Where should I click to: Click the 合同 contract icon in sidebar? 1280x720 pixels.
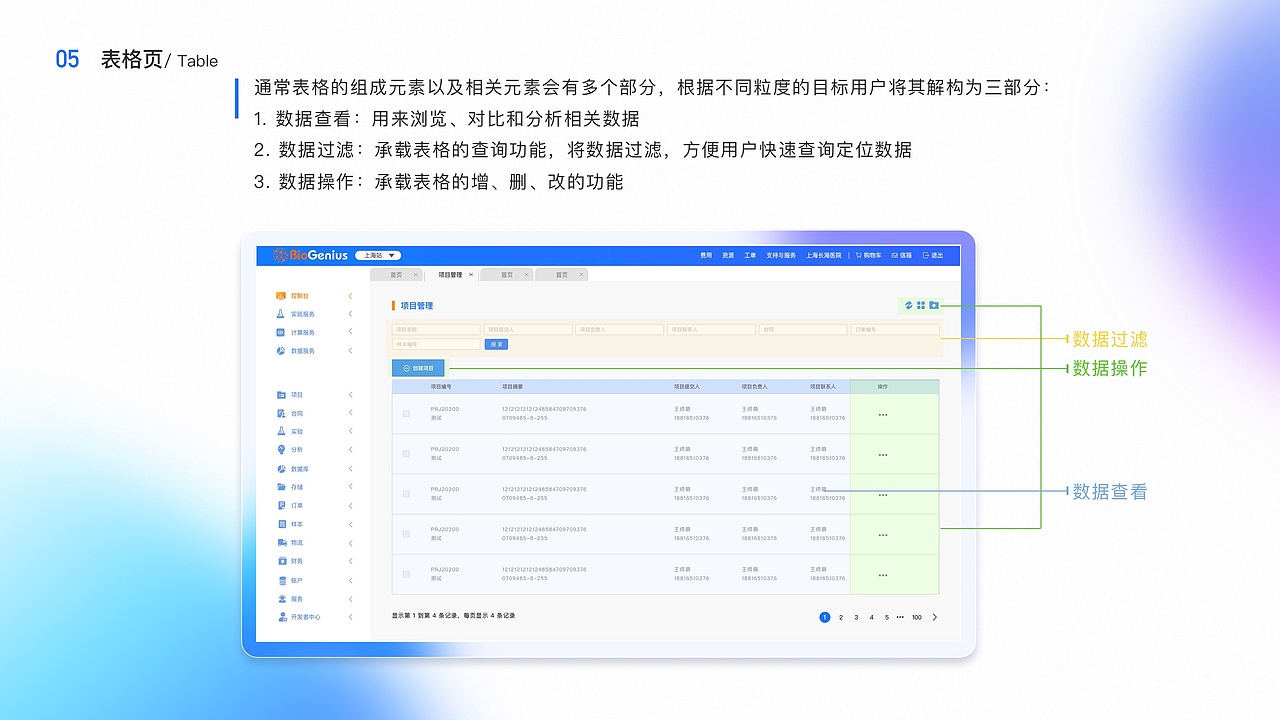click(282, 413)
